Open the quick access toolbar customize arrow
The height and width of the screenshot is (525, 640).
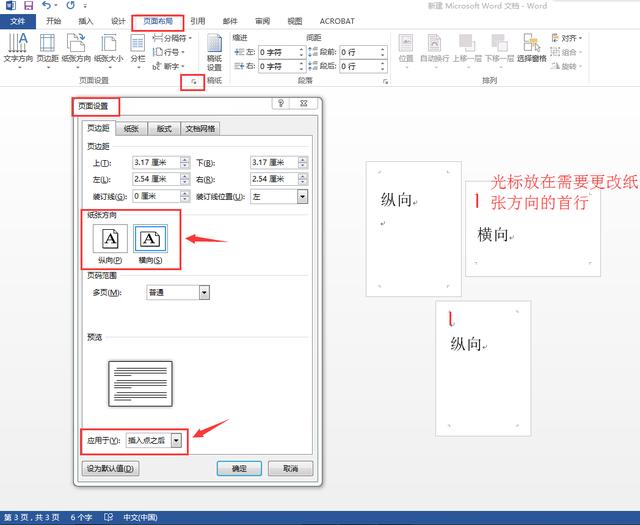(85, 6)
